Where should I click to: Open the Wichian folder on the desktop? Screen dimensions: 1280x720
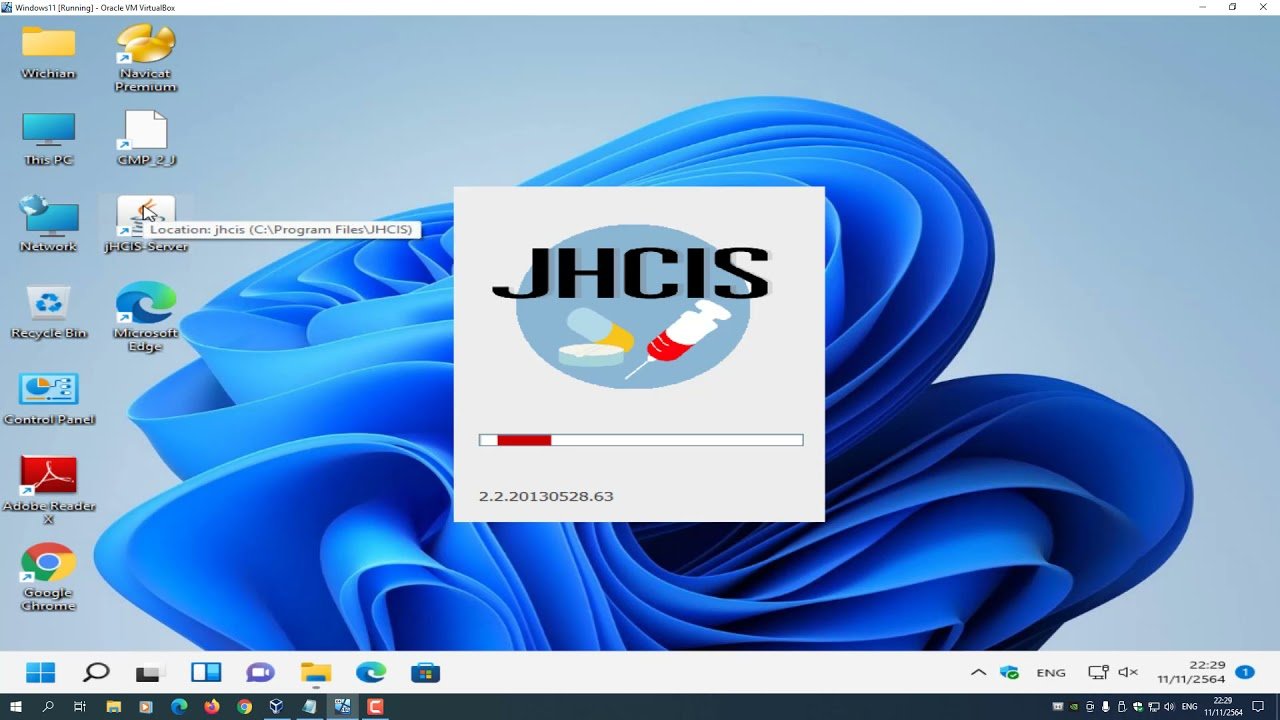[47, 45]
